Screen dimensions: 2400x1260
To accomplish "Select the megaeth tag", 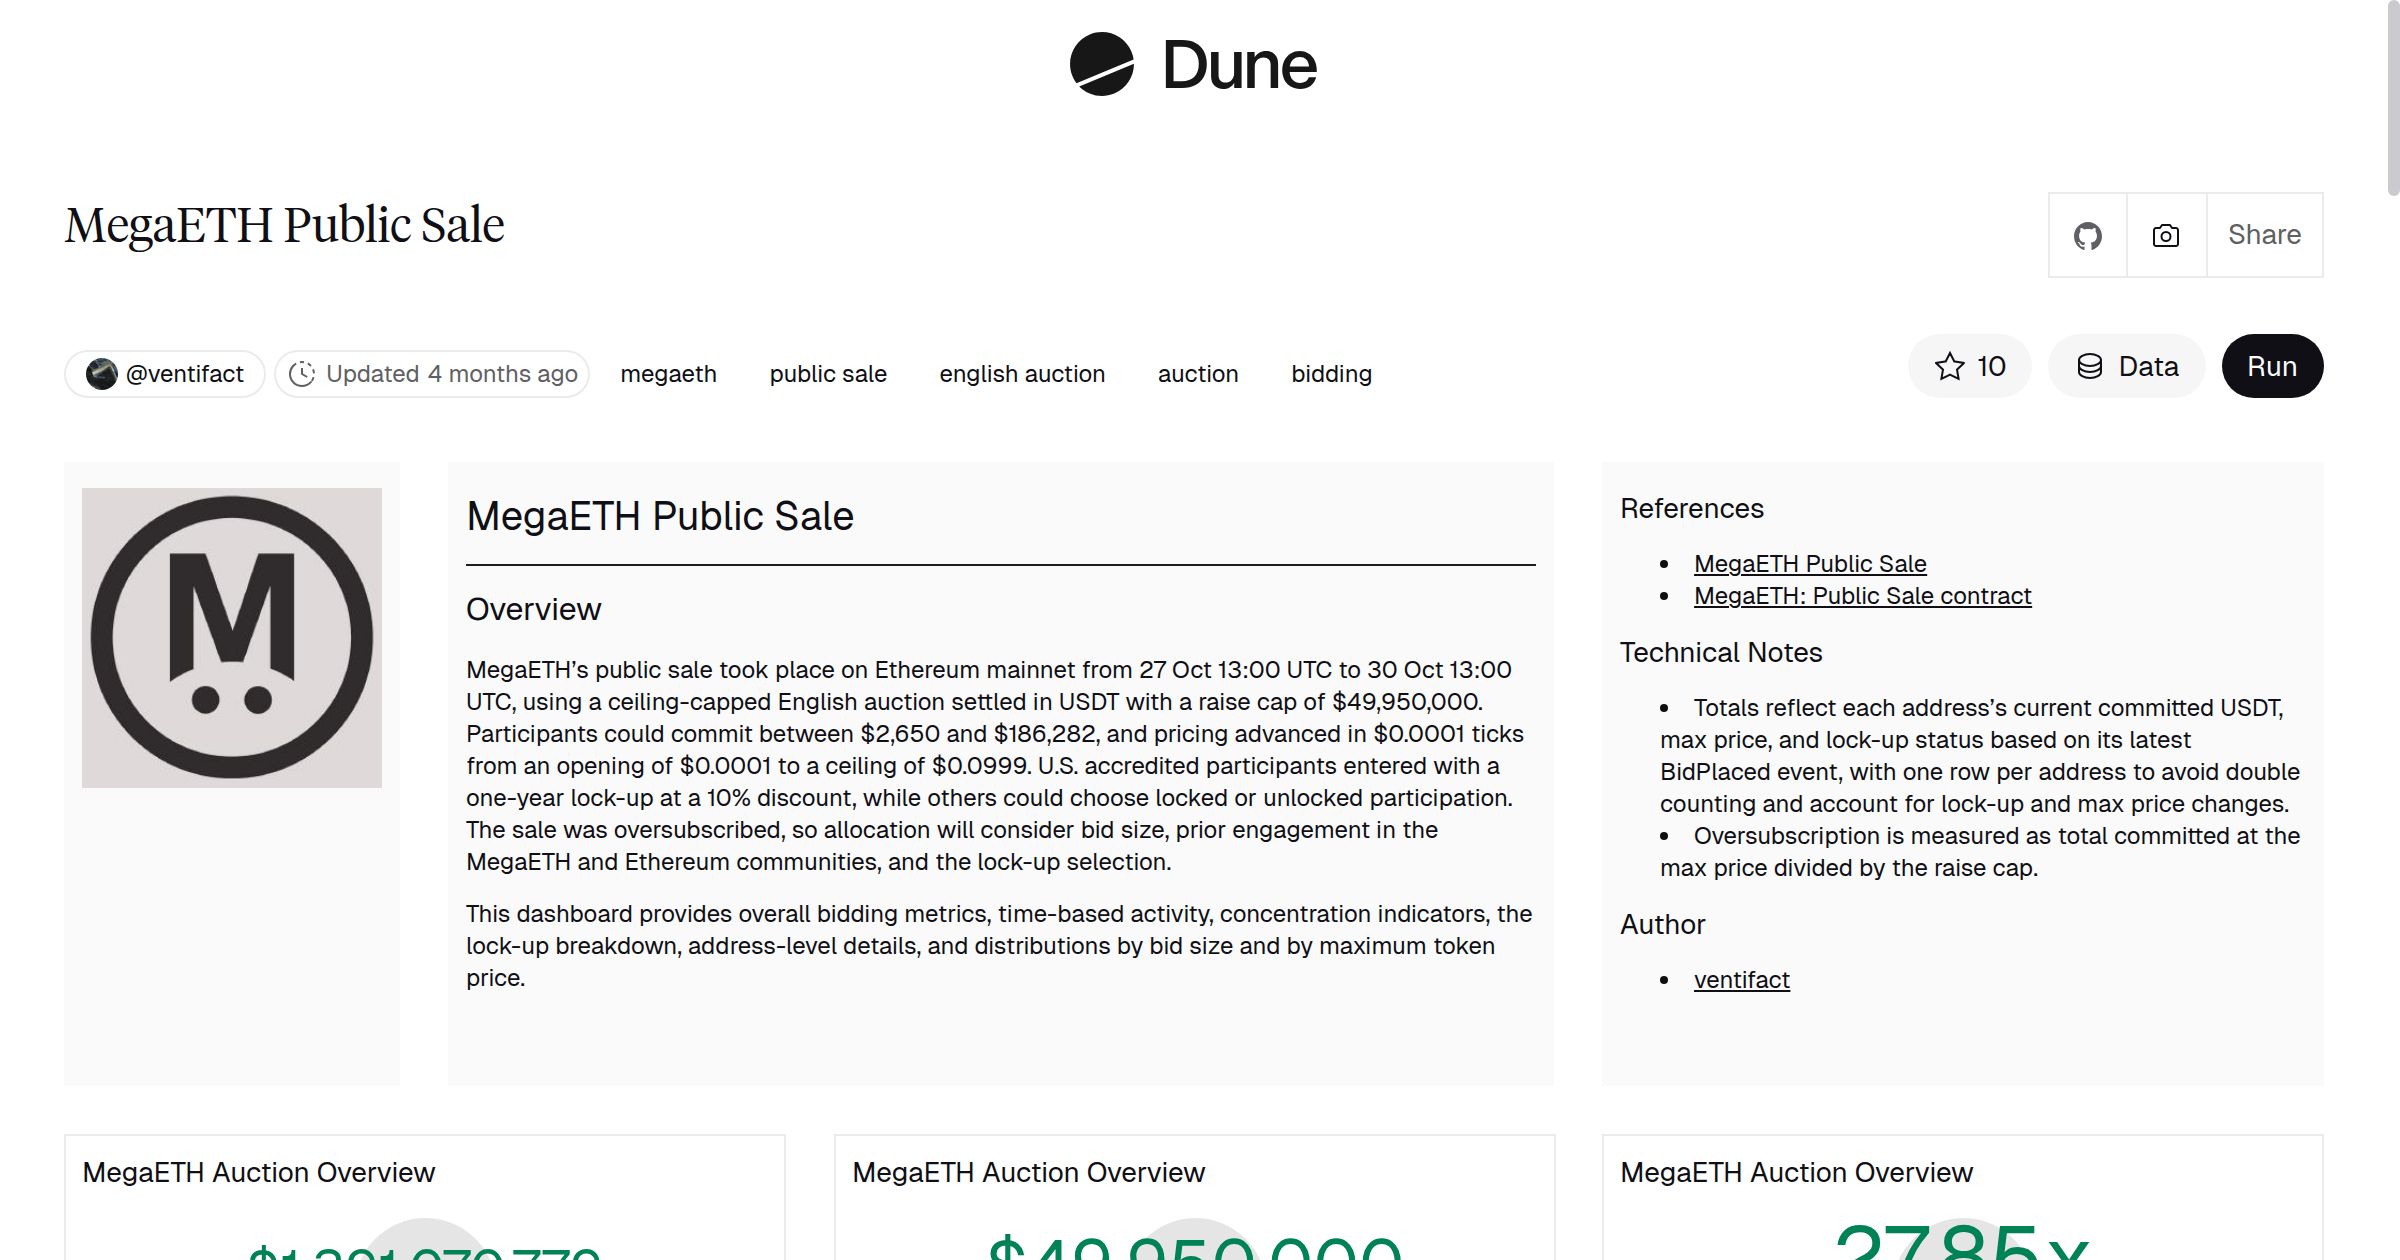I will tap(668, 373).
